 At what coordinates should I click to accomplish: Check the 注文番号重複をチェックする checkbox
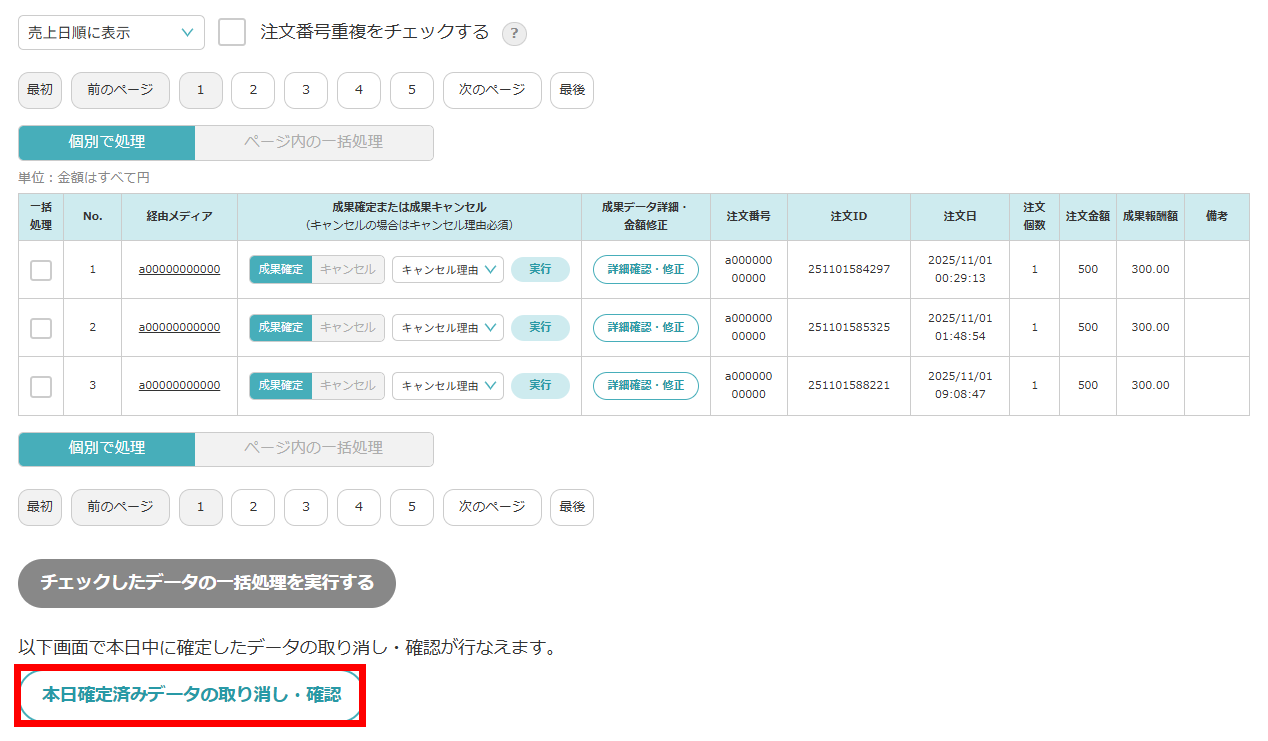(232, 32)
